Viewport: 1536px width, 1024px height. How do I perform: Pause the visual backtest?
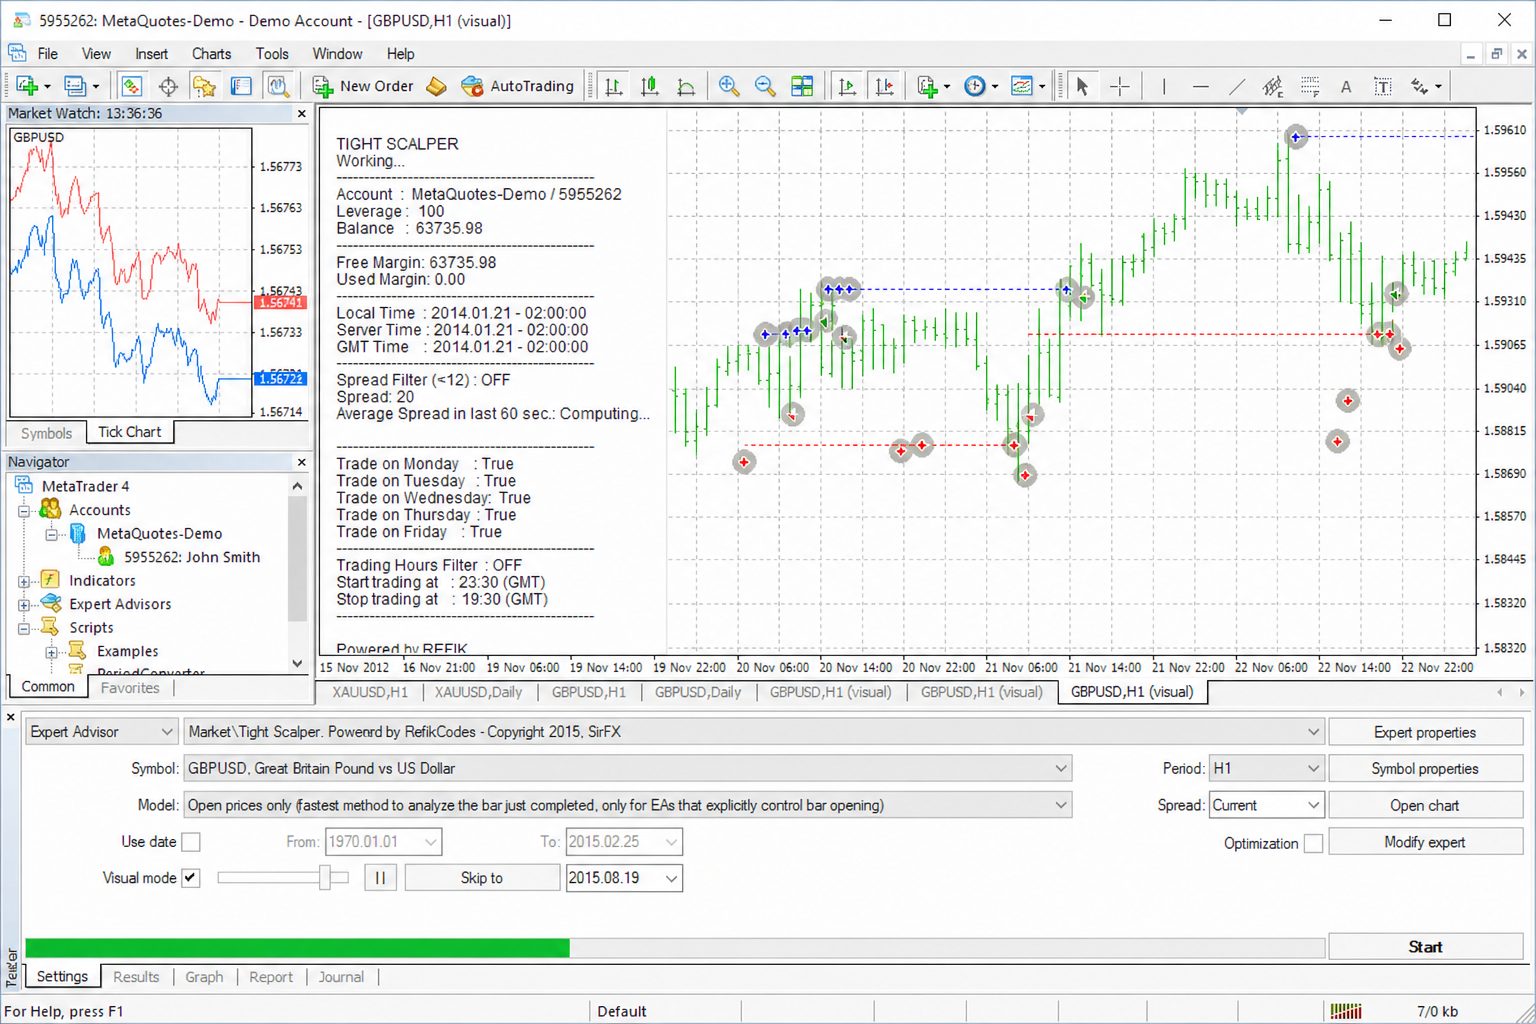point(380,878)
